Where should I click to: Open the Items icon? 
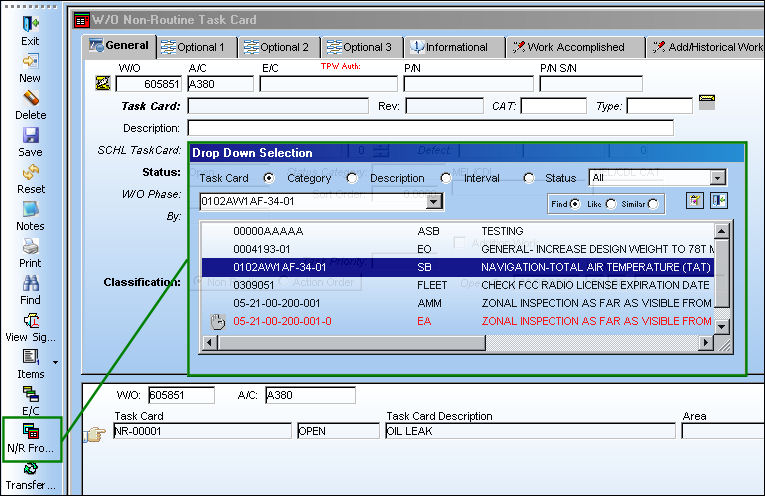click(31, 357)
